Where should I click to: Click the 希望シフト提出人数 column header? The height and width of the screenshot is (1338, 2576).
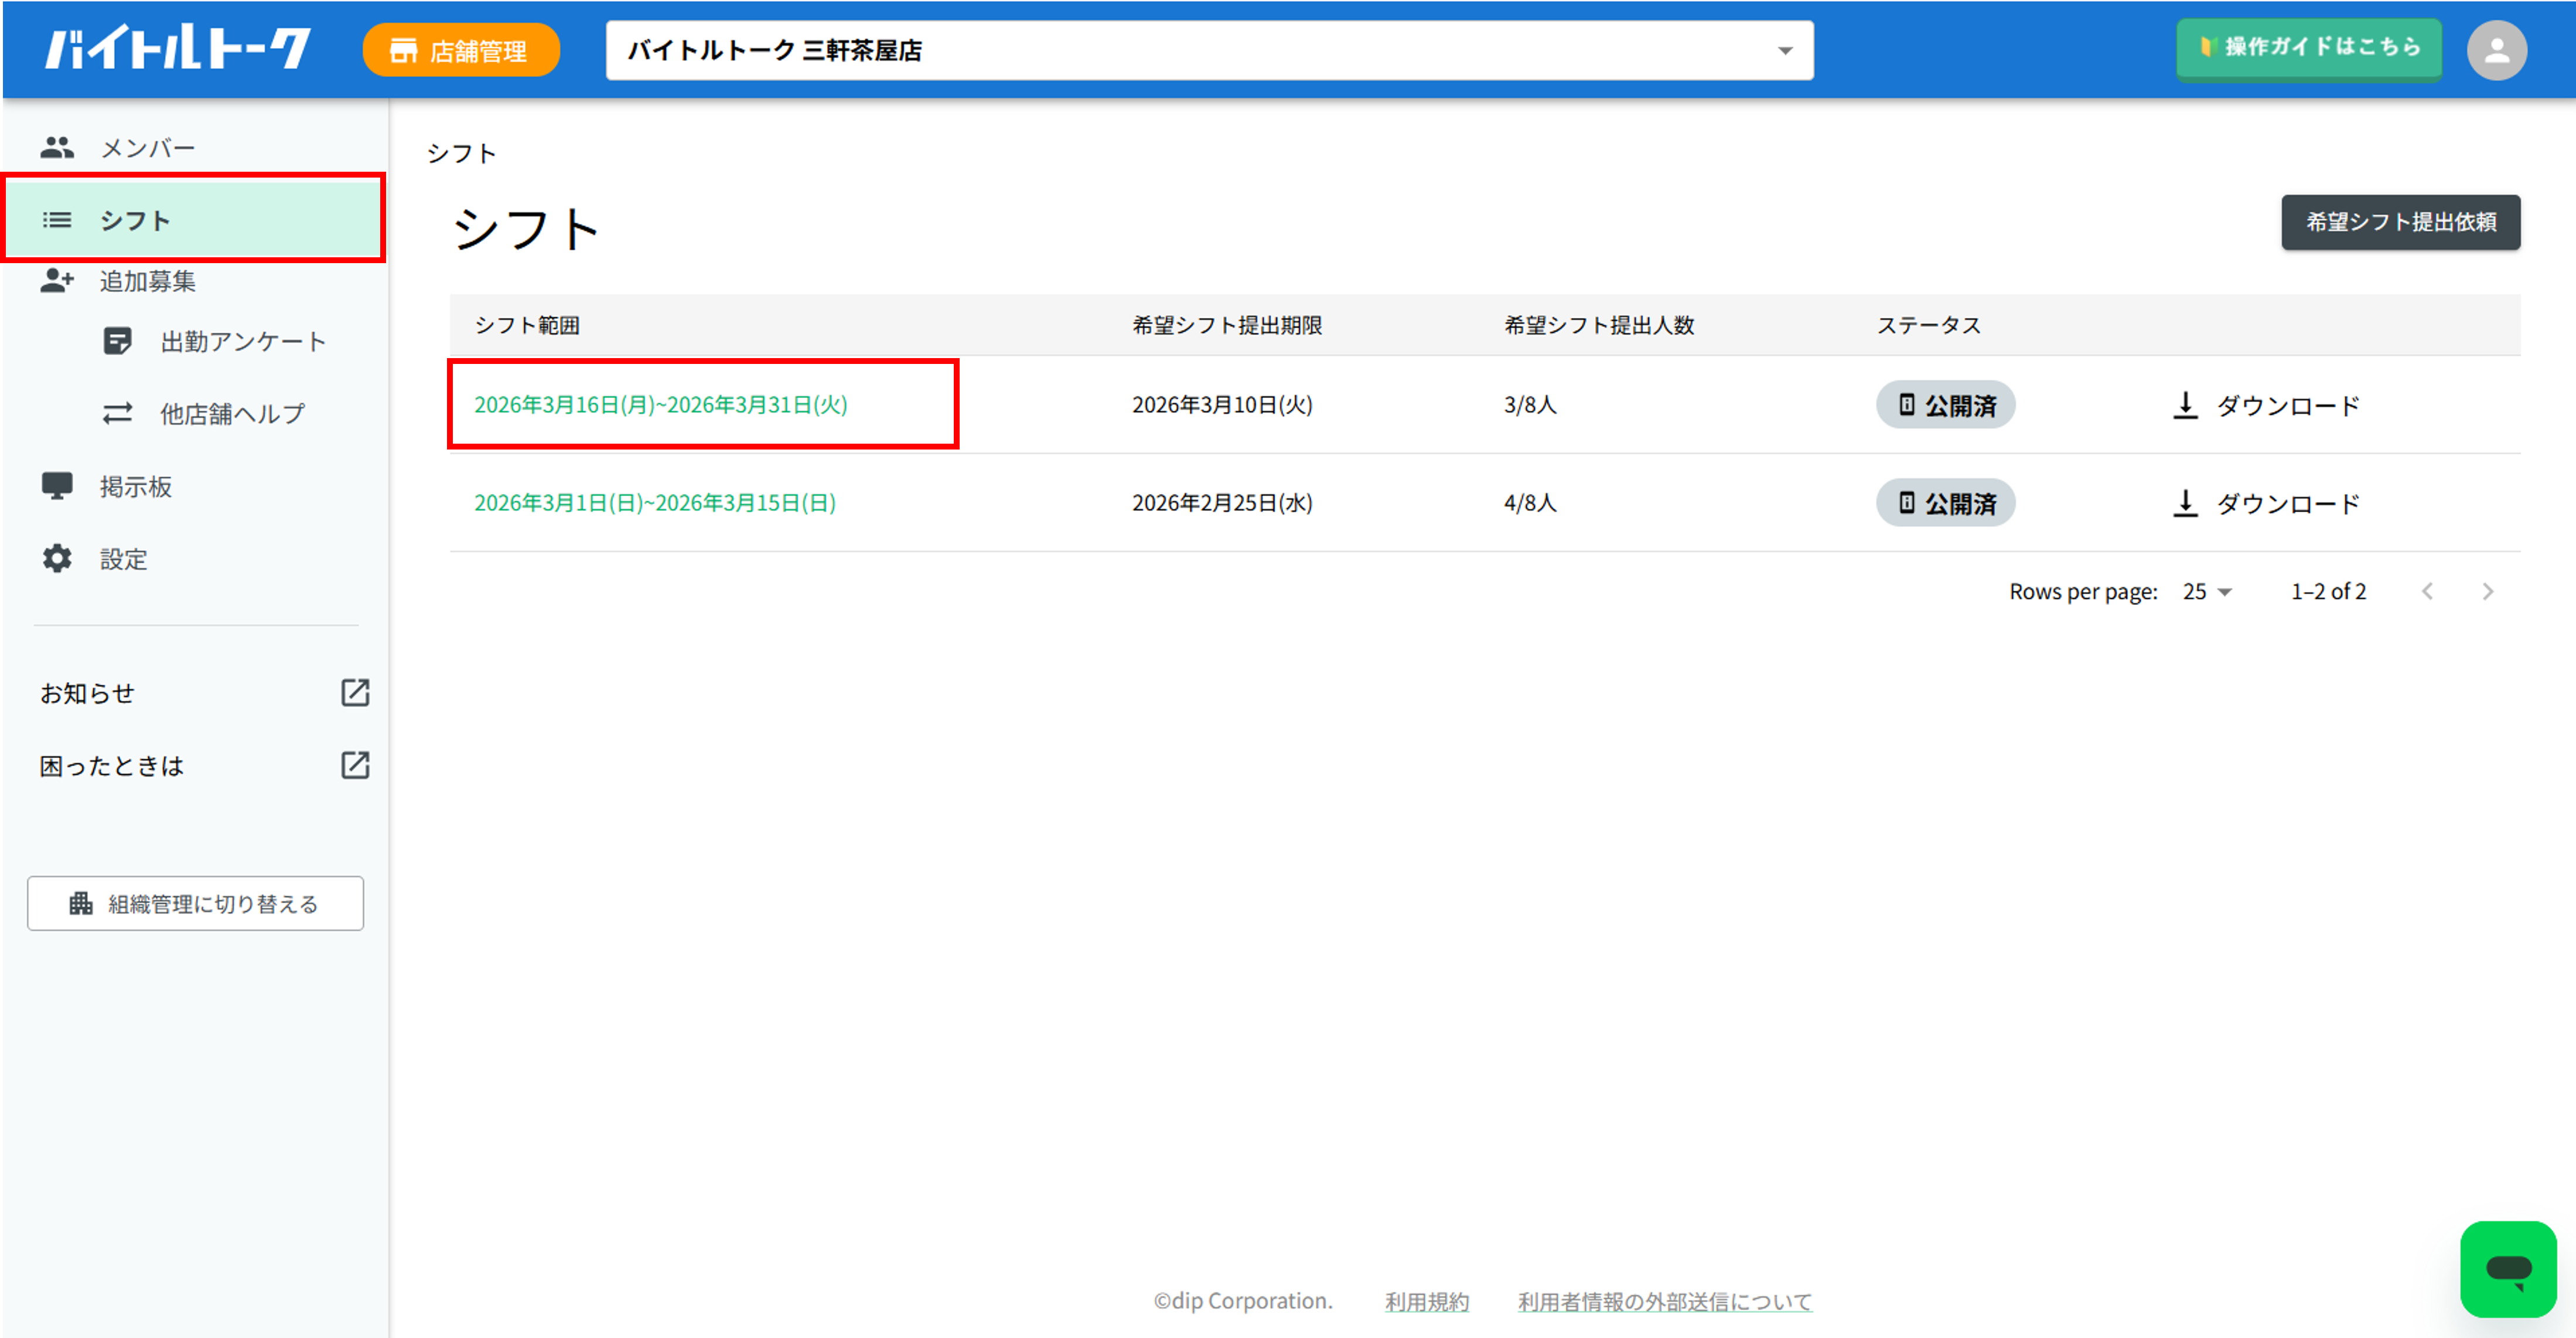1599,325
